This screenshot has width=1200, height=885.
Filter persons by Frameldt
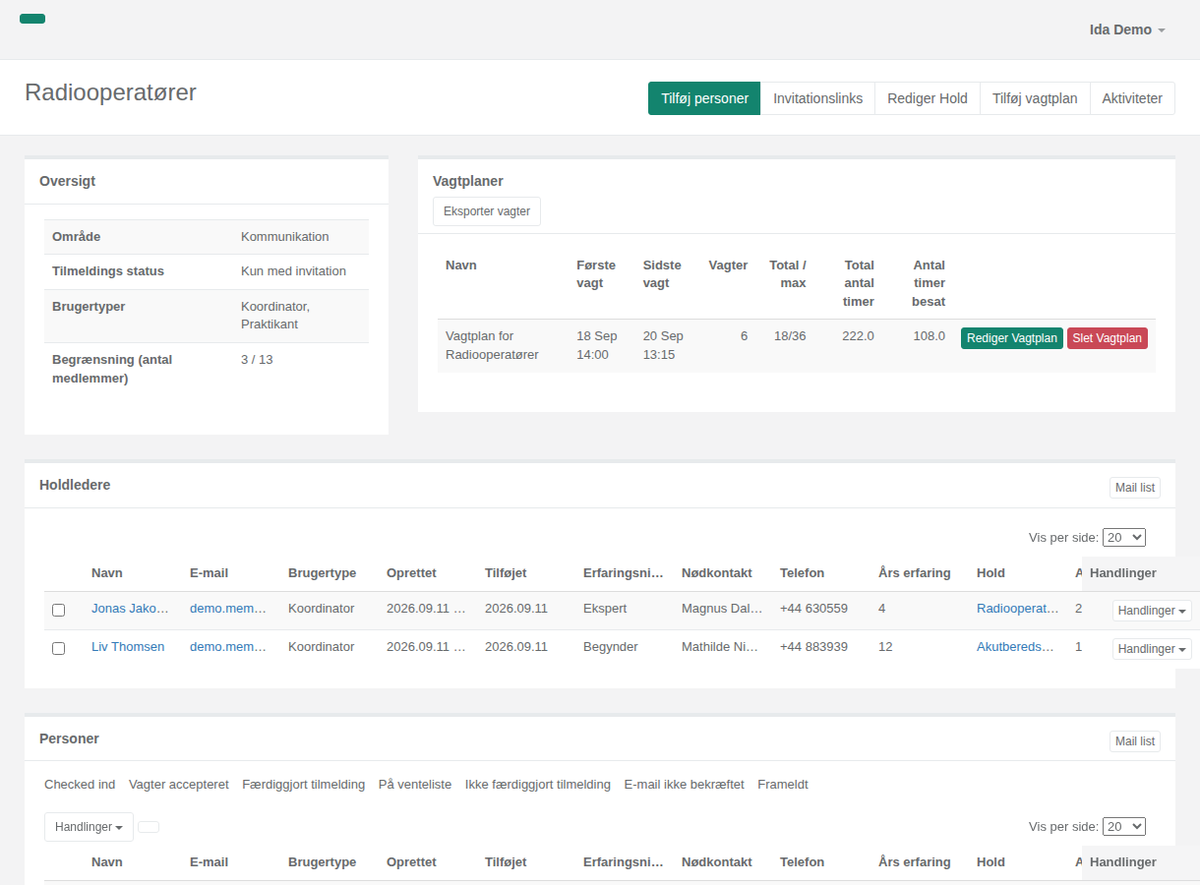pos(783,785)
